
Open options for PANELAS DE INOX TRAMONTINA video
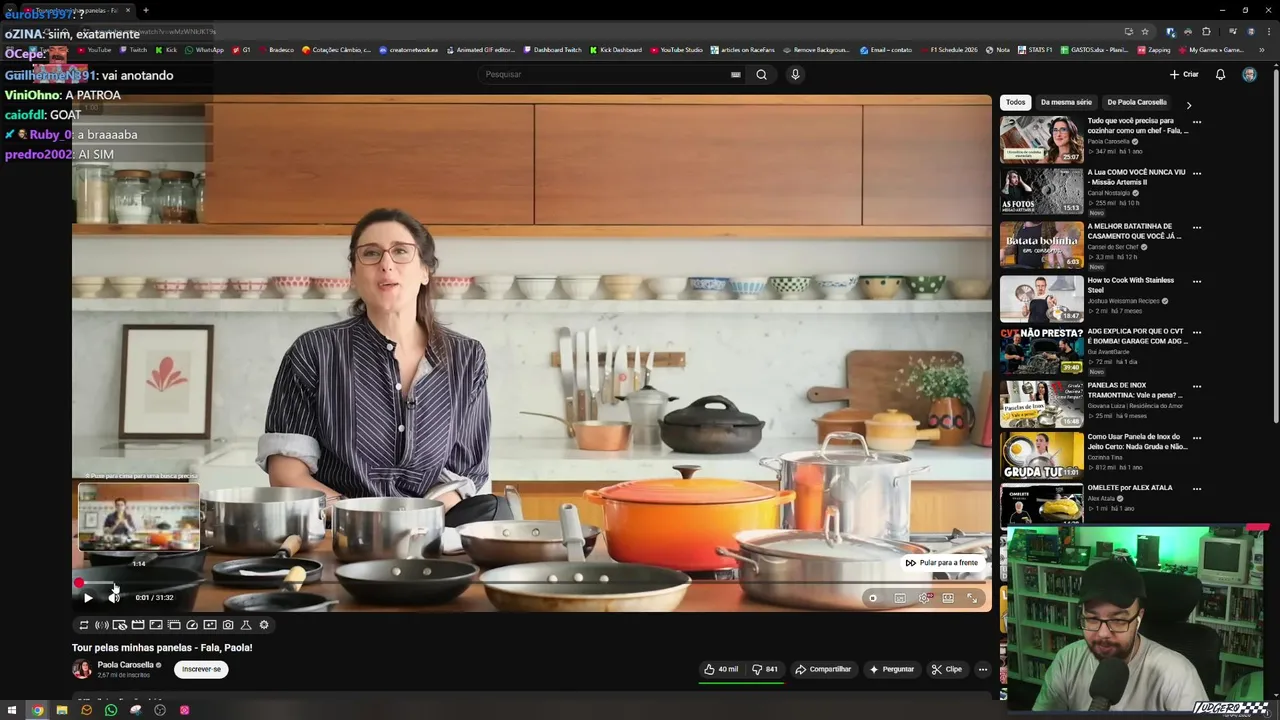point(1197,385)
